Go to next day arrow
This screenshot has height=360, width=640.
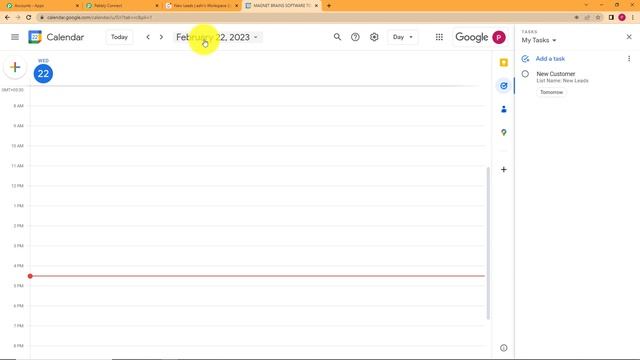(x=161, y=37)
